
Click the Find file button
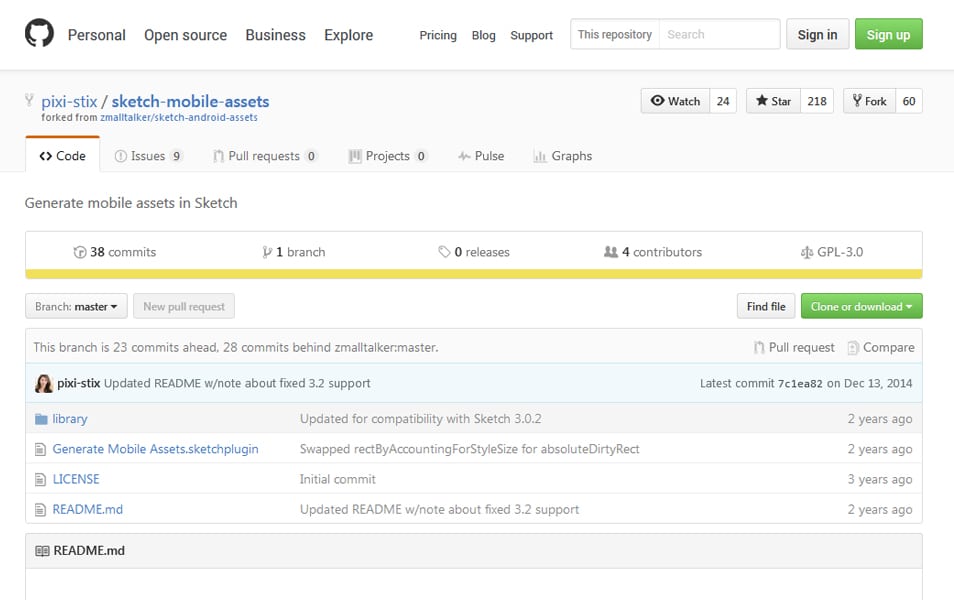coord(766,306)
